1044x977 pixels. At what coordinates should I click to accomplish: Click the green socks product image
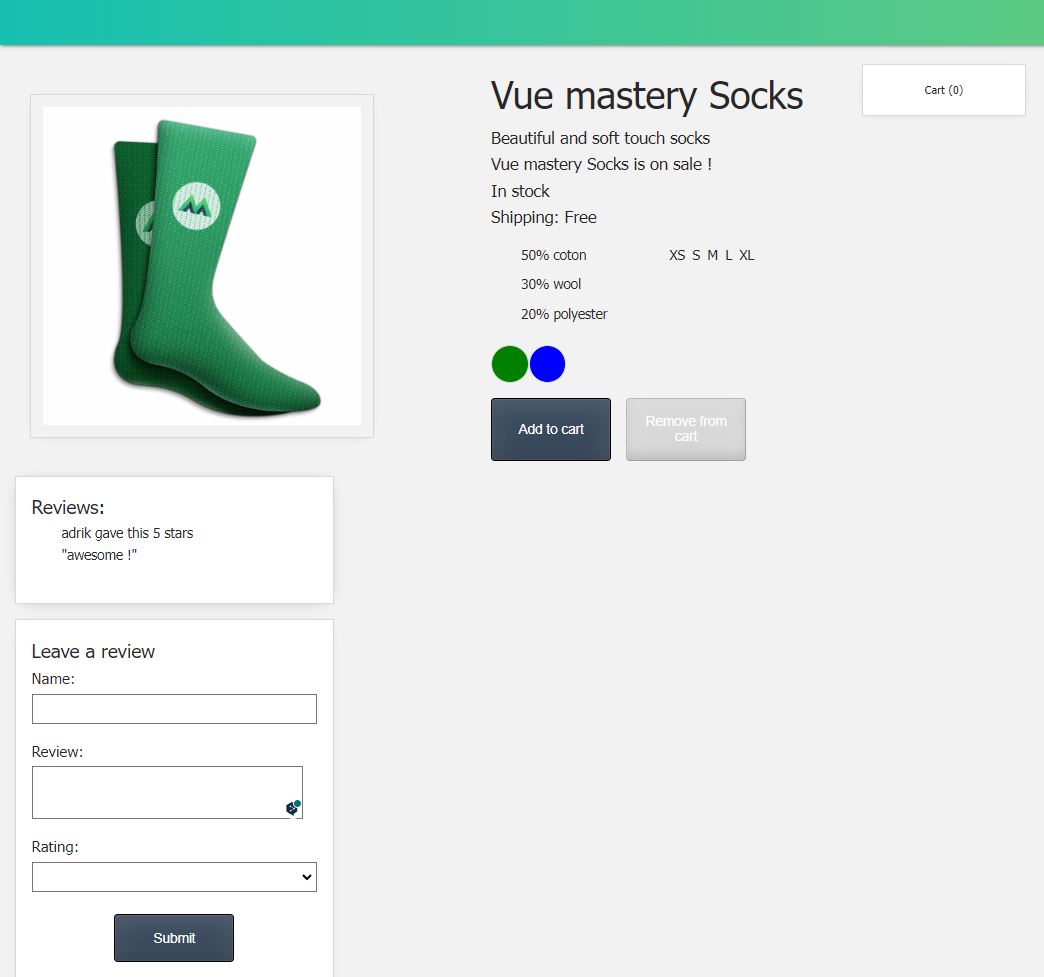202,266
